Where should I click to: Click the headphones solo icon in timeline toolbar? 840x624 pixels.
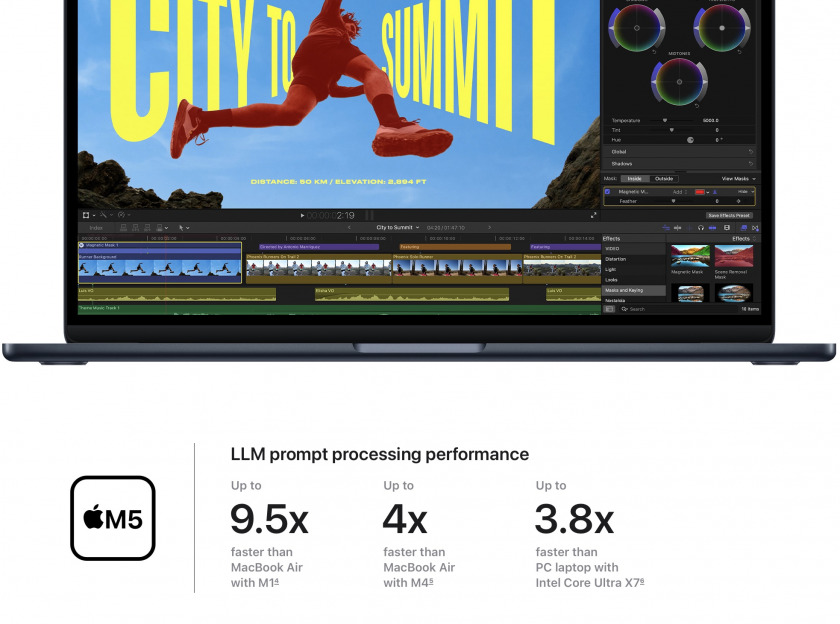pos(701,228)
